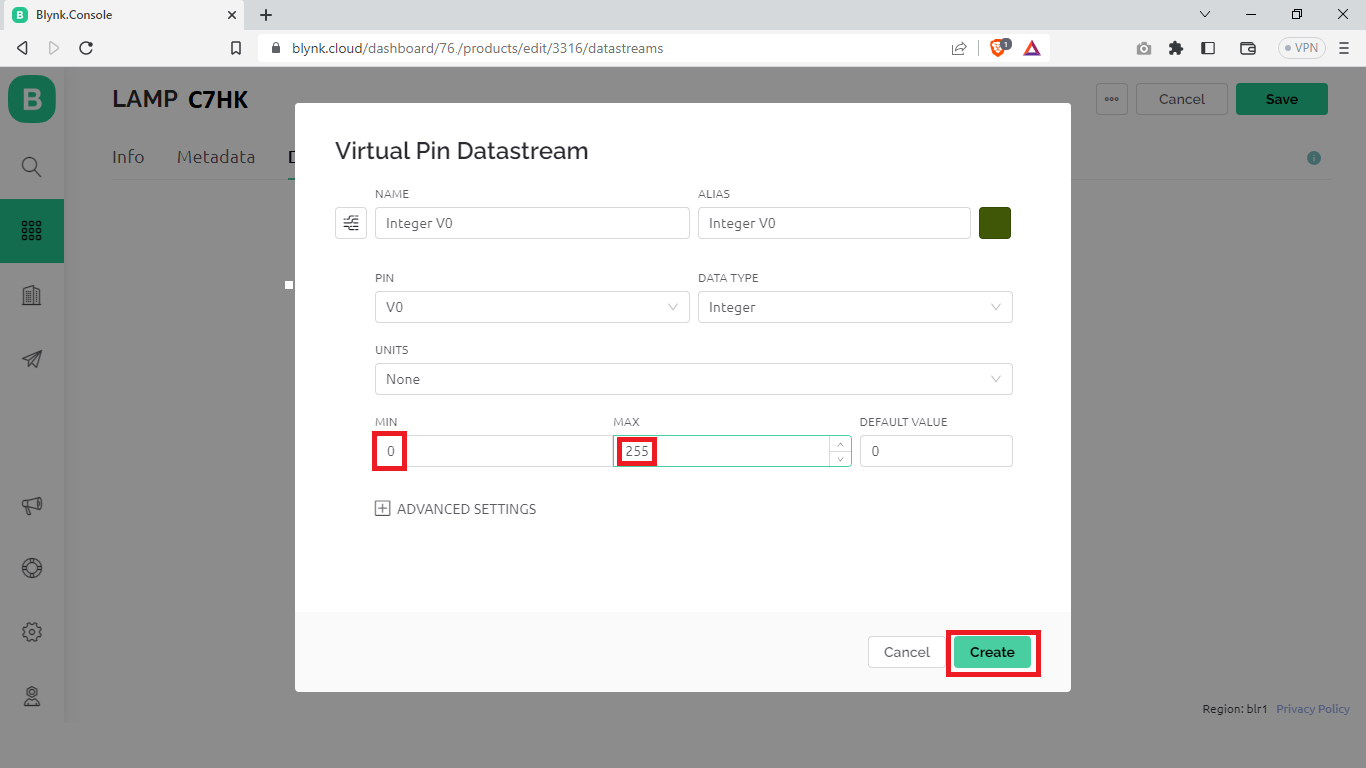The height and width of the screenshot is (768, 1366).
Task: Expand ADVANCED SETTINGS section
Action: pos(455,509)
